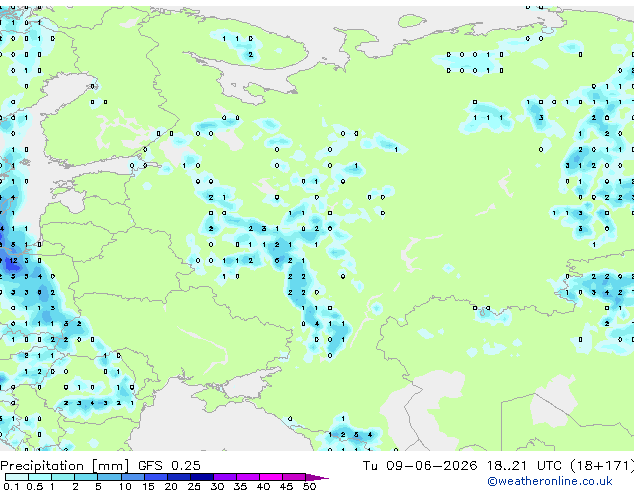Click the 35–40 mm violet legend swatch
This screenshot has width=634, height=490.
(x=247, y=477)
